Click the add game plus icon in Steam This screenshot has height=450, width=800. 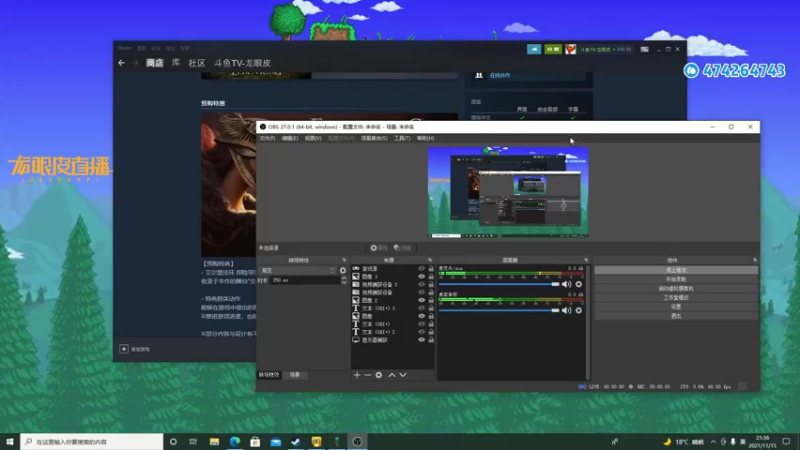(123, 349)
